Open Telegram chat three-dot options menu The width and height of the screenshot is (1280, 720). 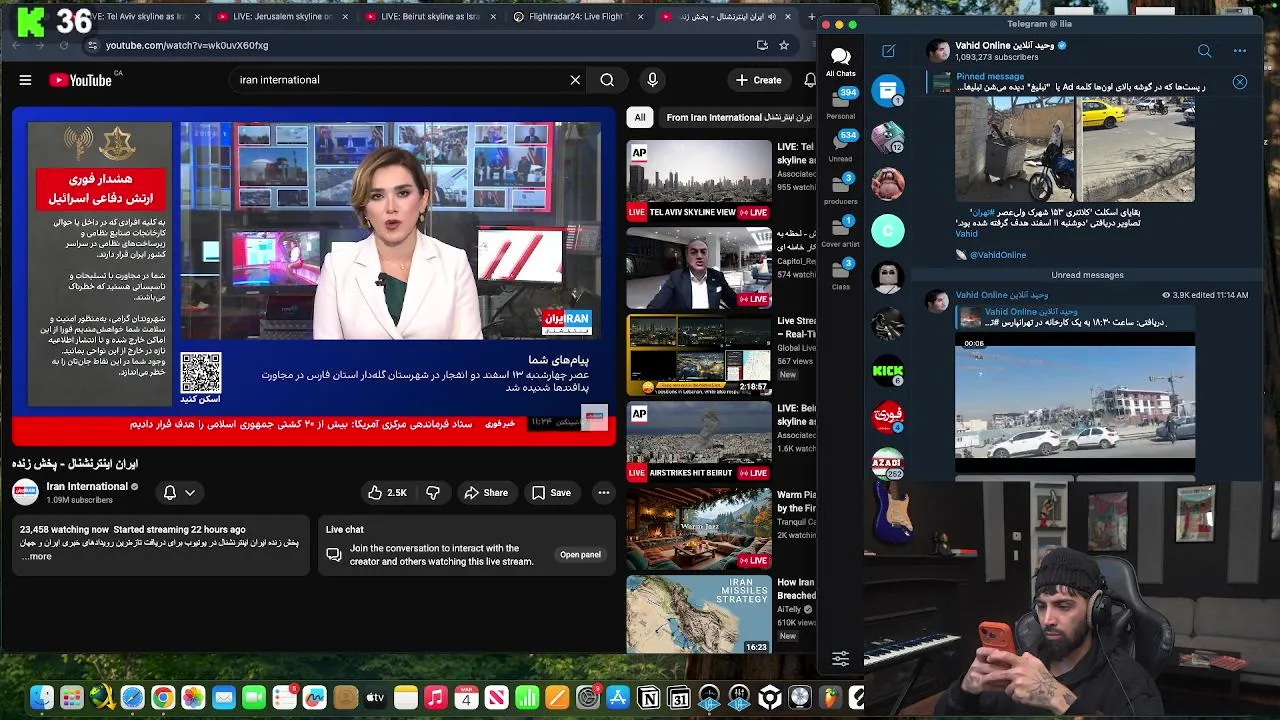pyautogui.click(x=1240, y=51)
